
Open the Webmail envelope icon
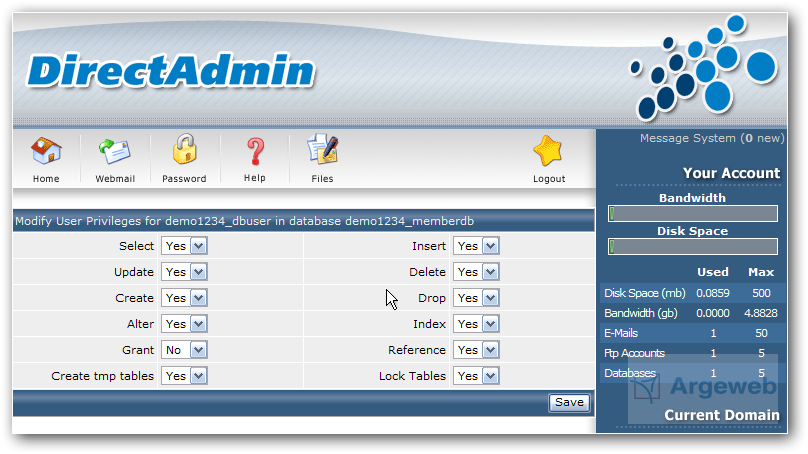tap(114, 151)
